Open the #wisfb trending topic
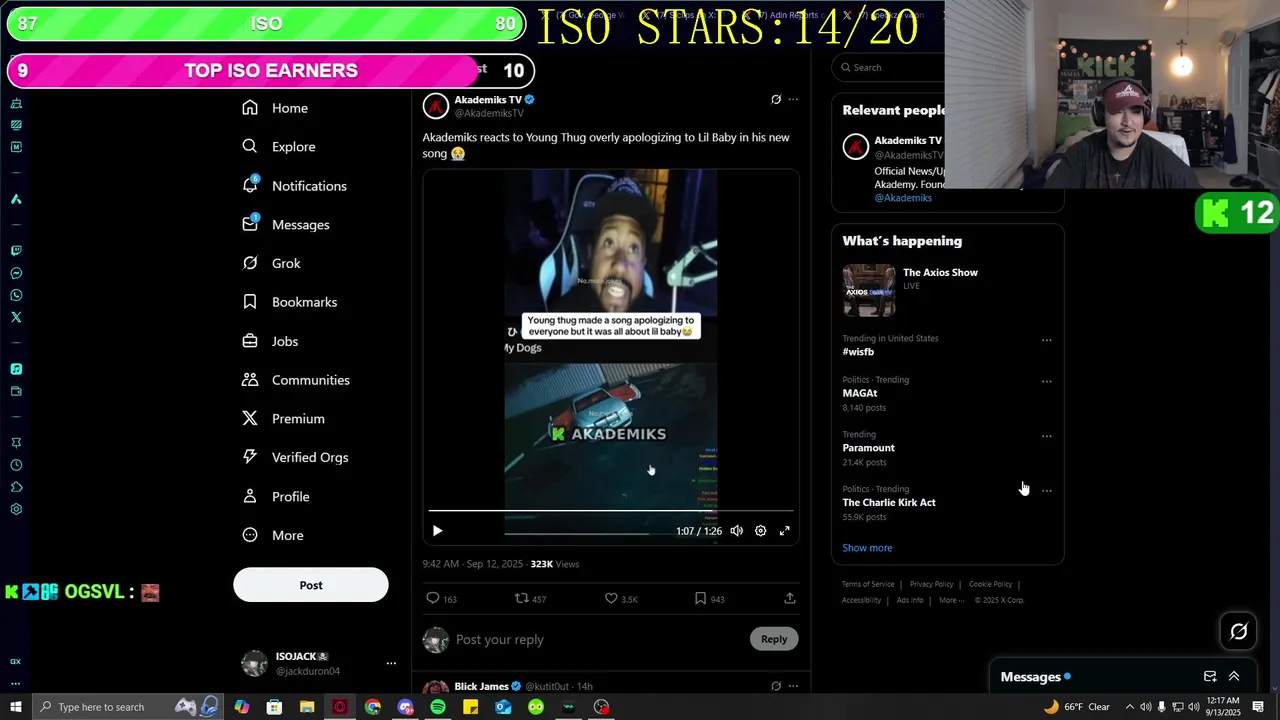The width and height of the screenshot is (1280, 720). (x=858, y=352)
